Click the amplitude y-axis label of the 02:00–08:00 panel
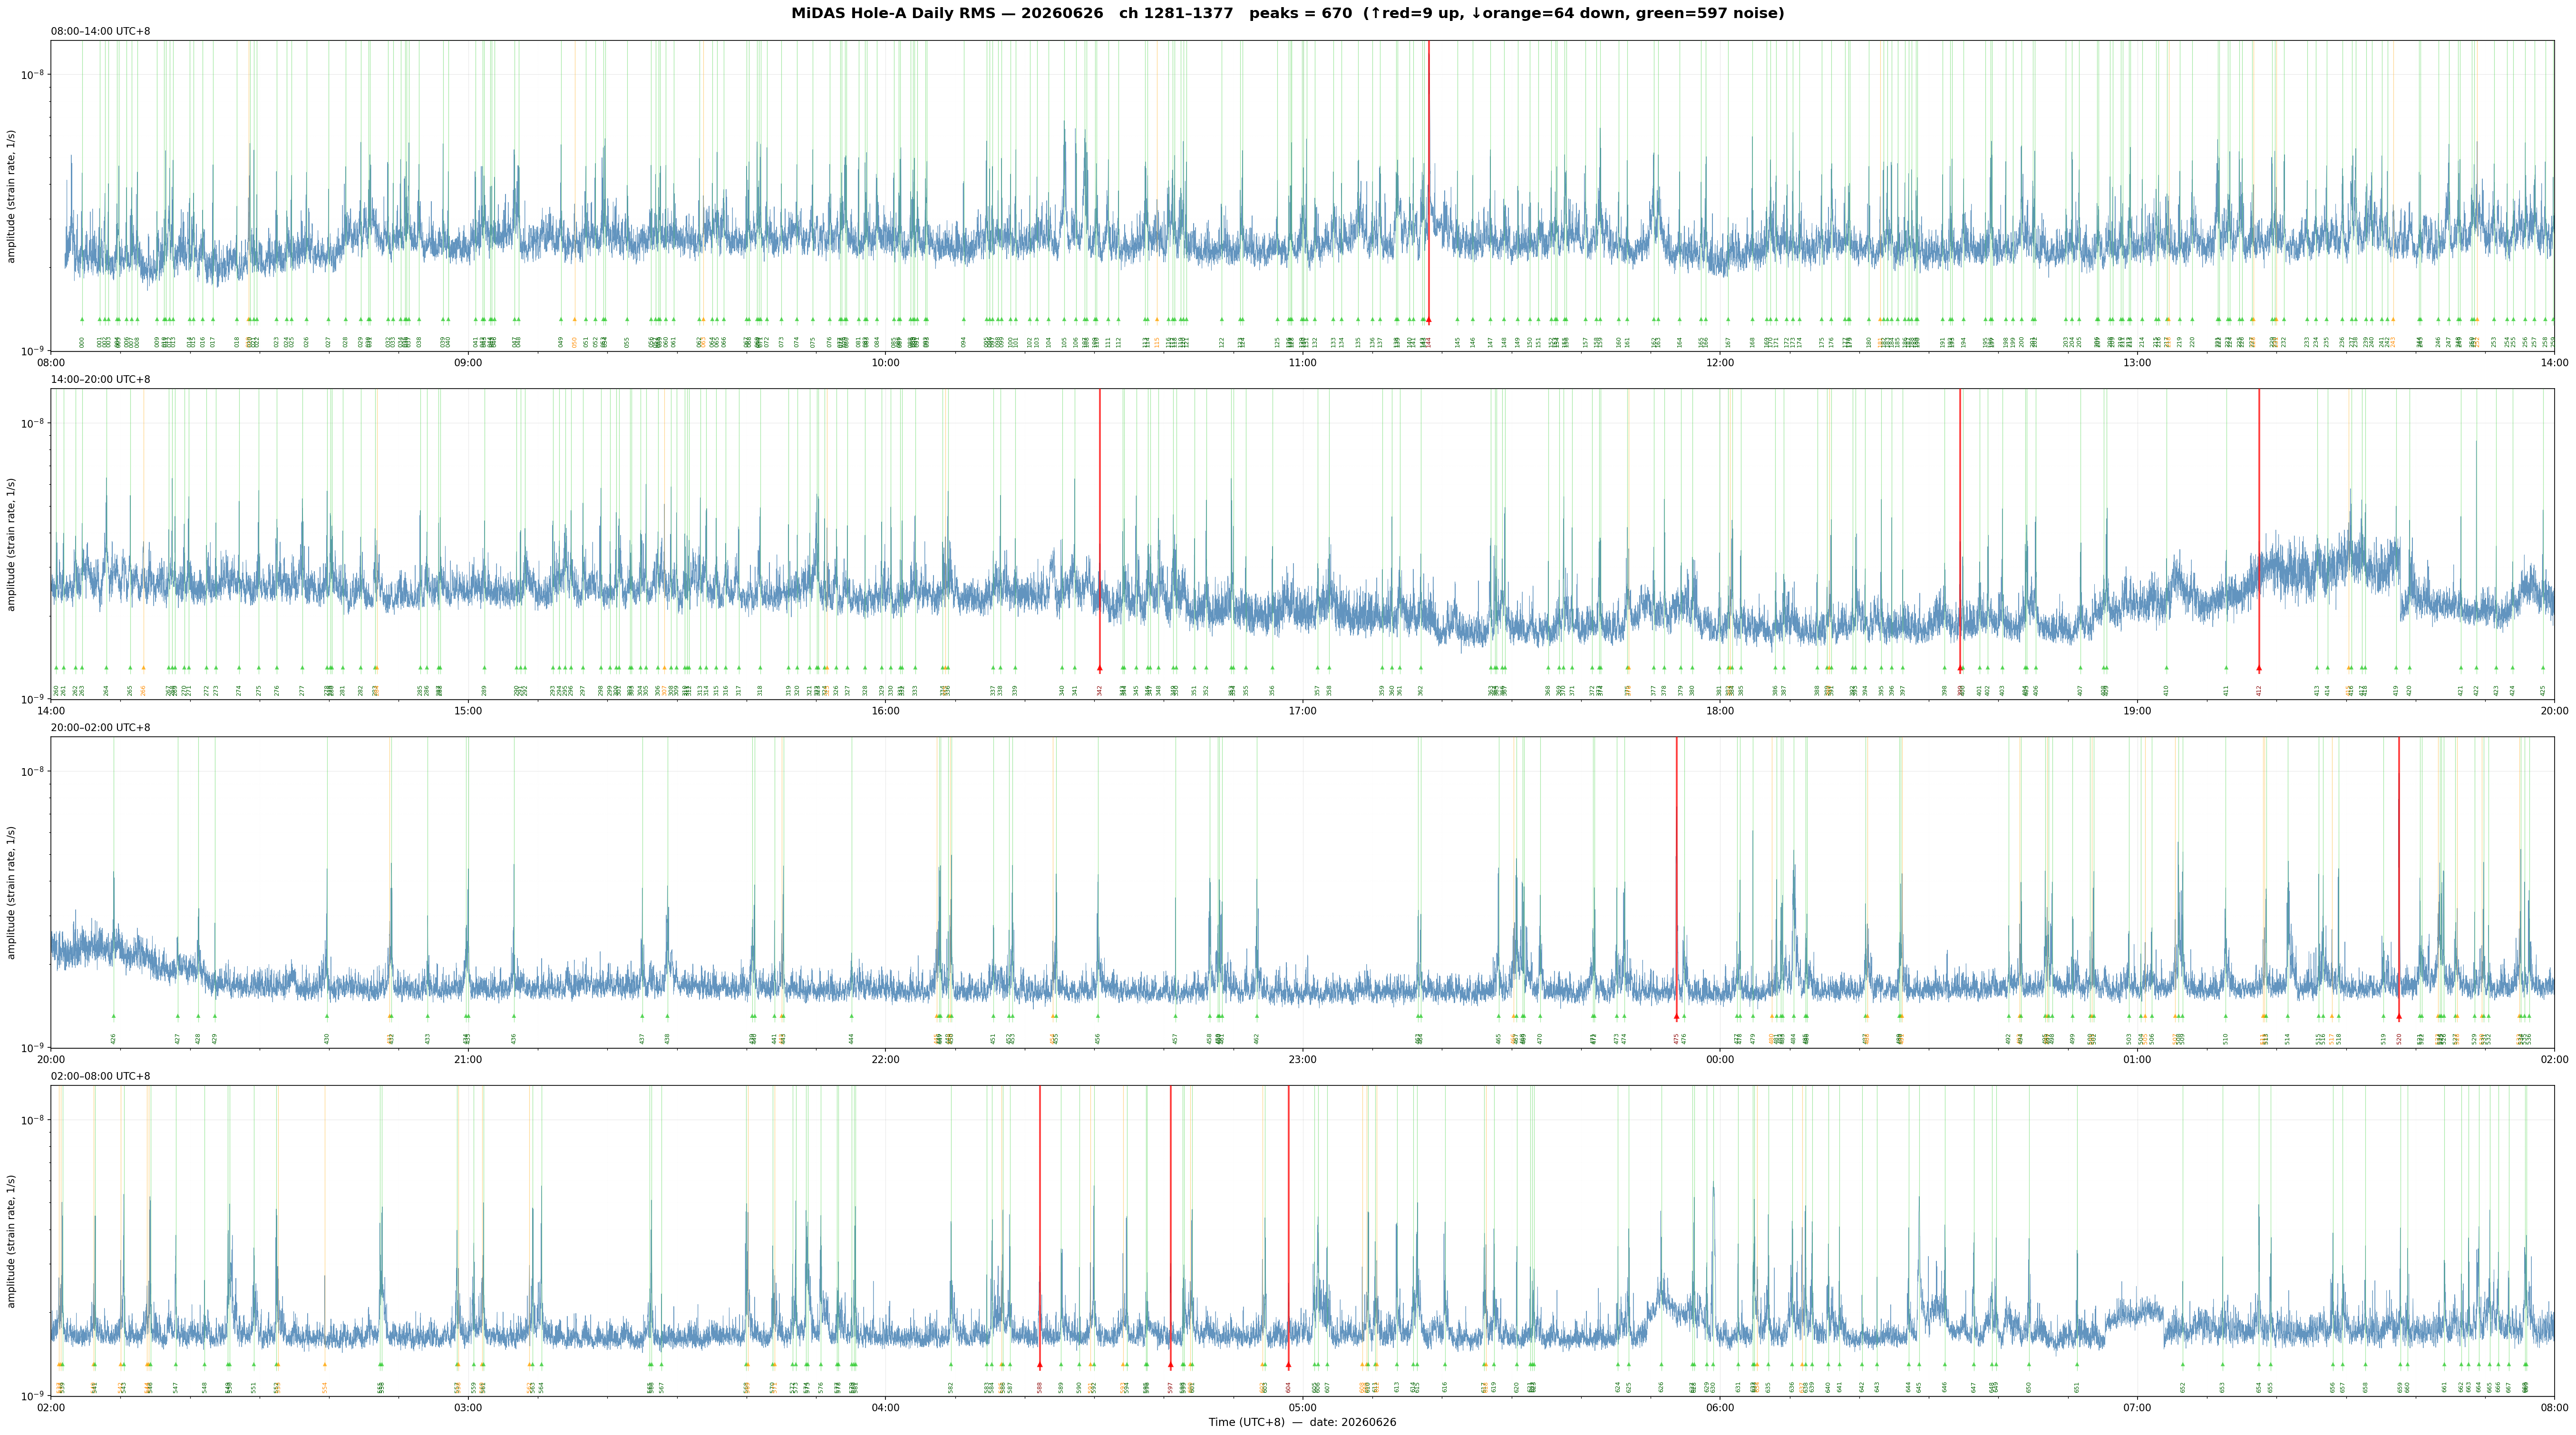 [12, 1241]
